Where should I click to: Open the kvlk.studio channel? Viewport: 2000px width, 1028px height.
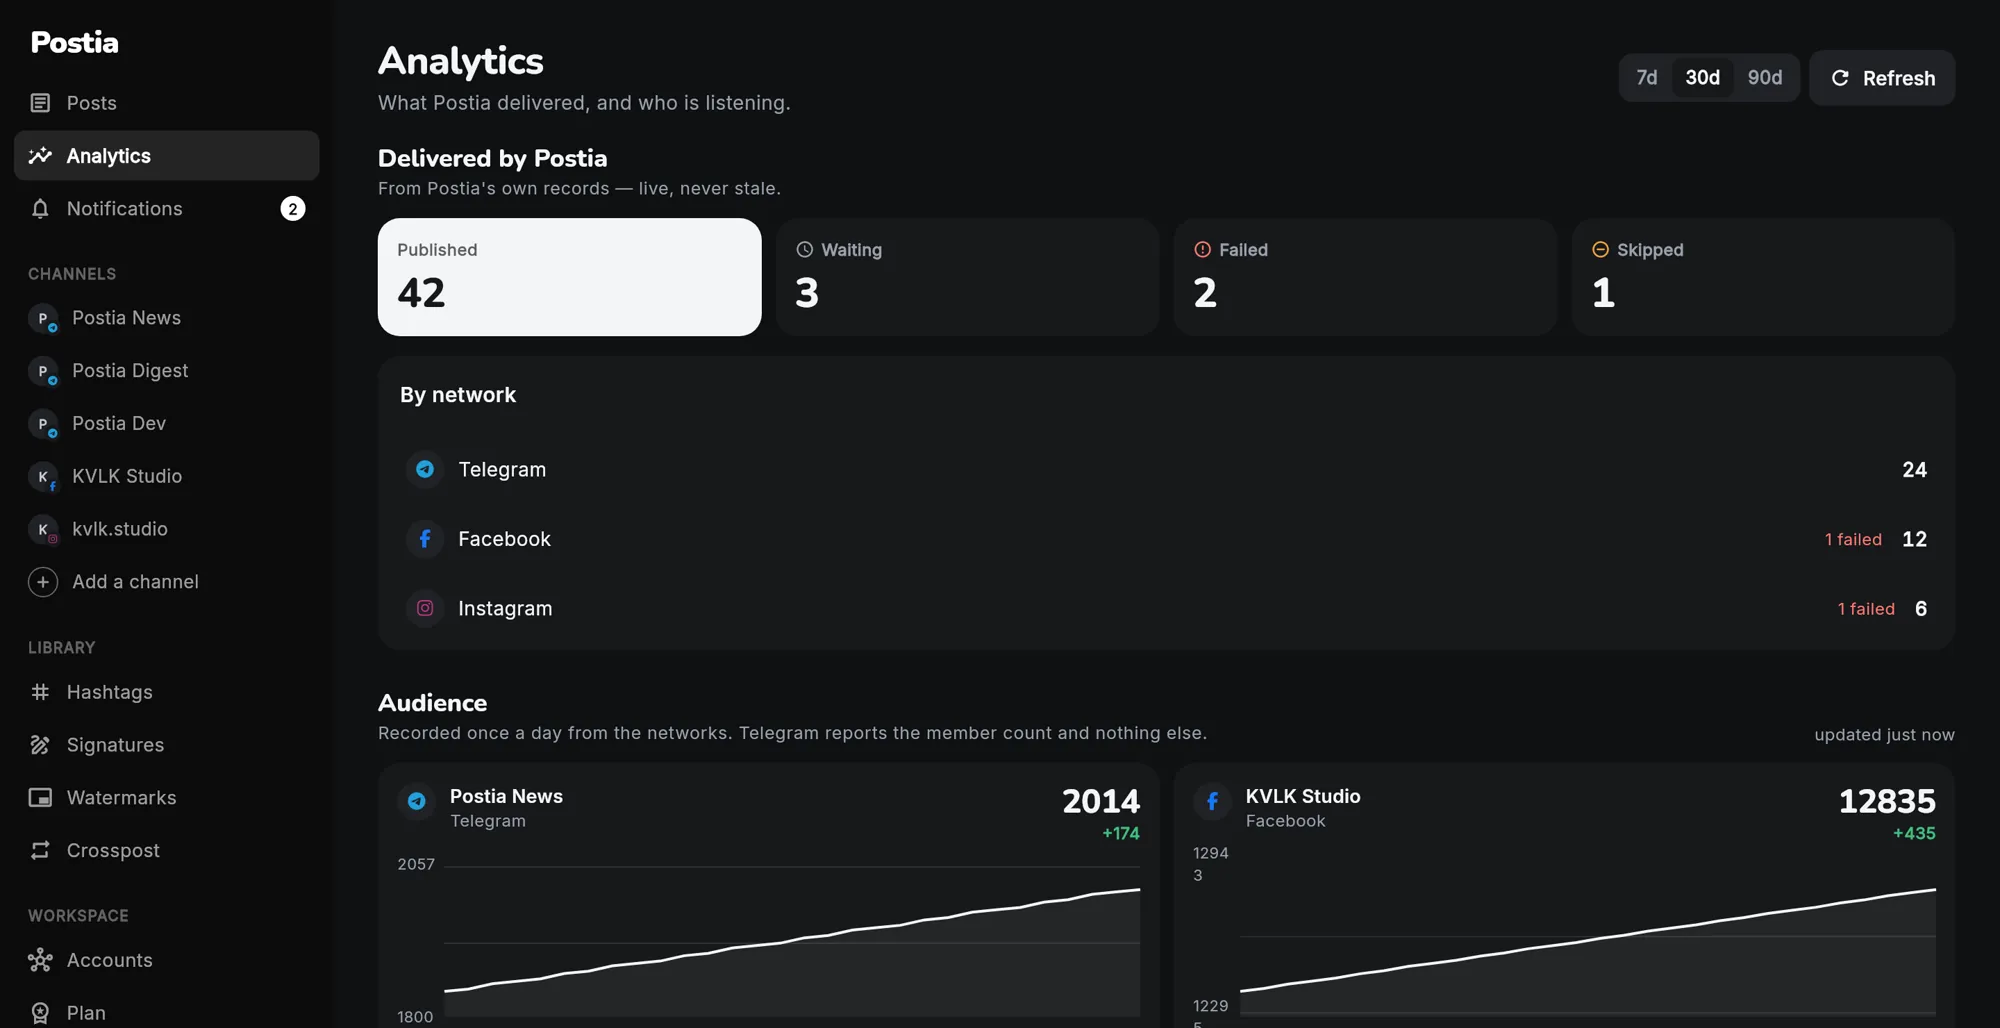pyautogui.click(x=167, y=529)
